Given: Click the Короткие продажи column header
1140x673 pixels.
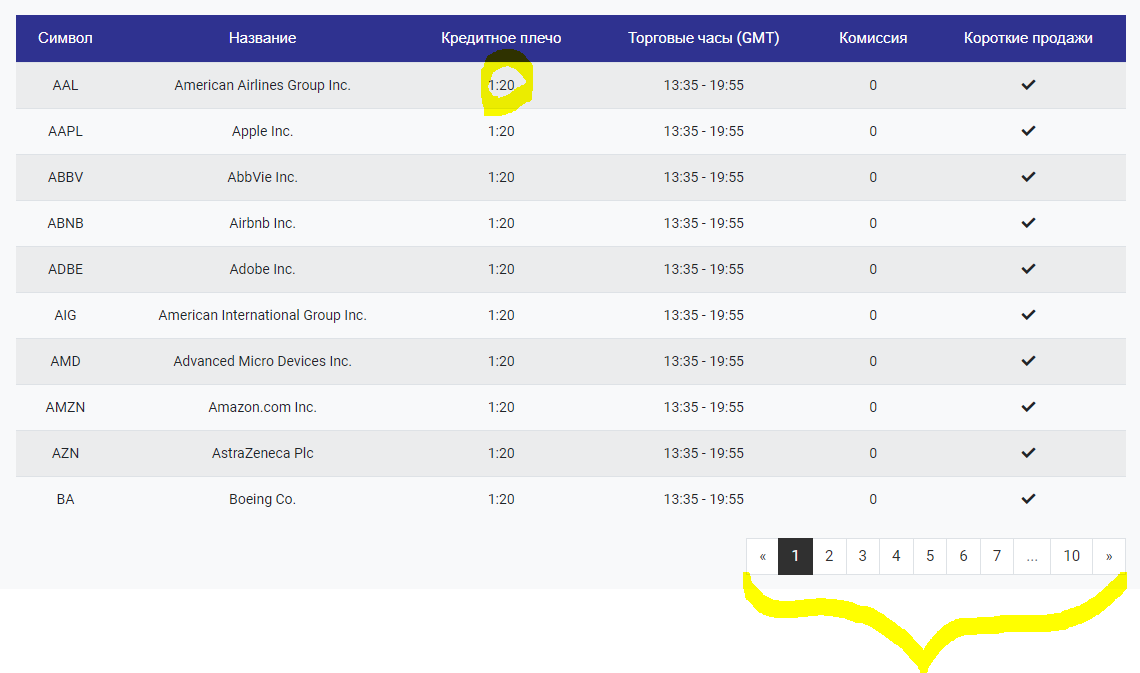Looking at the screenshot, I should coord(1028,38).
